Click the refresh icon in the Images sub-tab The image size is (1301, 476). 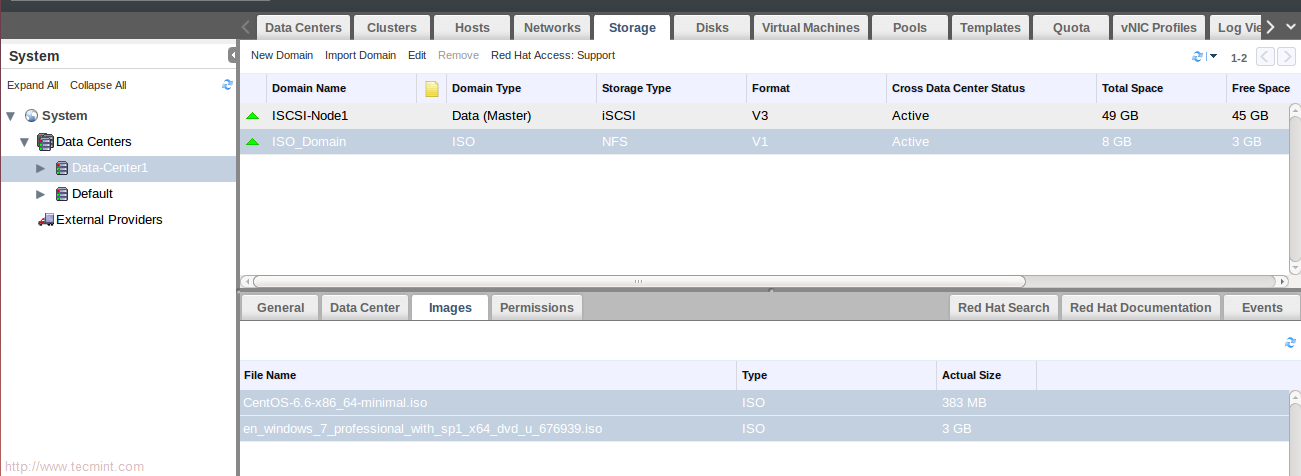point(1290,343)
